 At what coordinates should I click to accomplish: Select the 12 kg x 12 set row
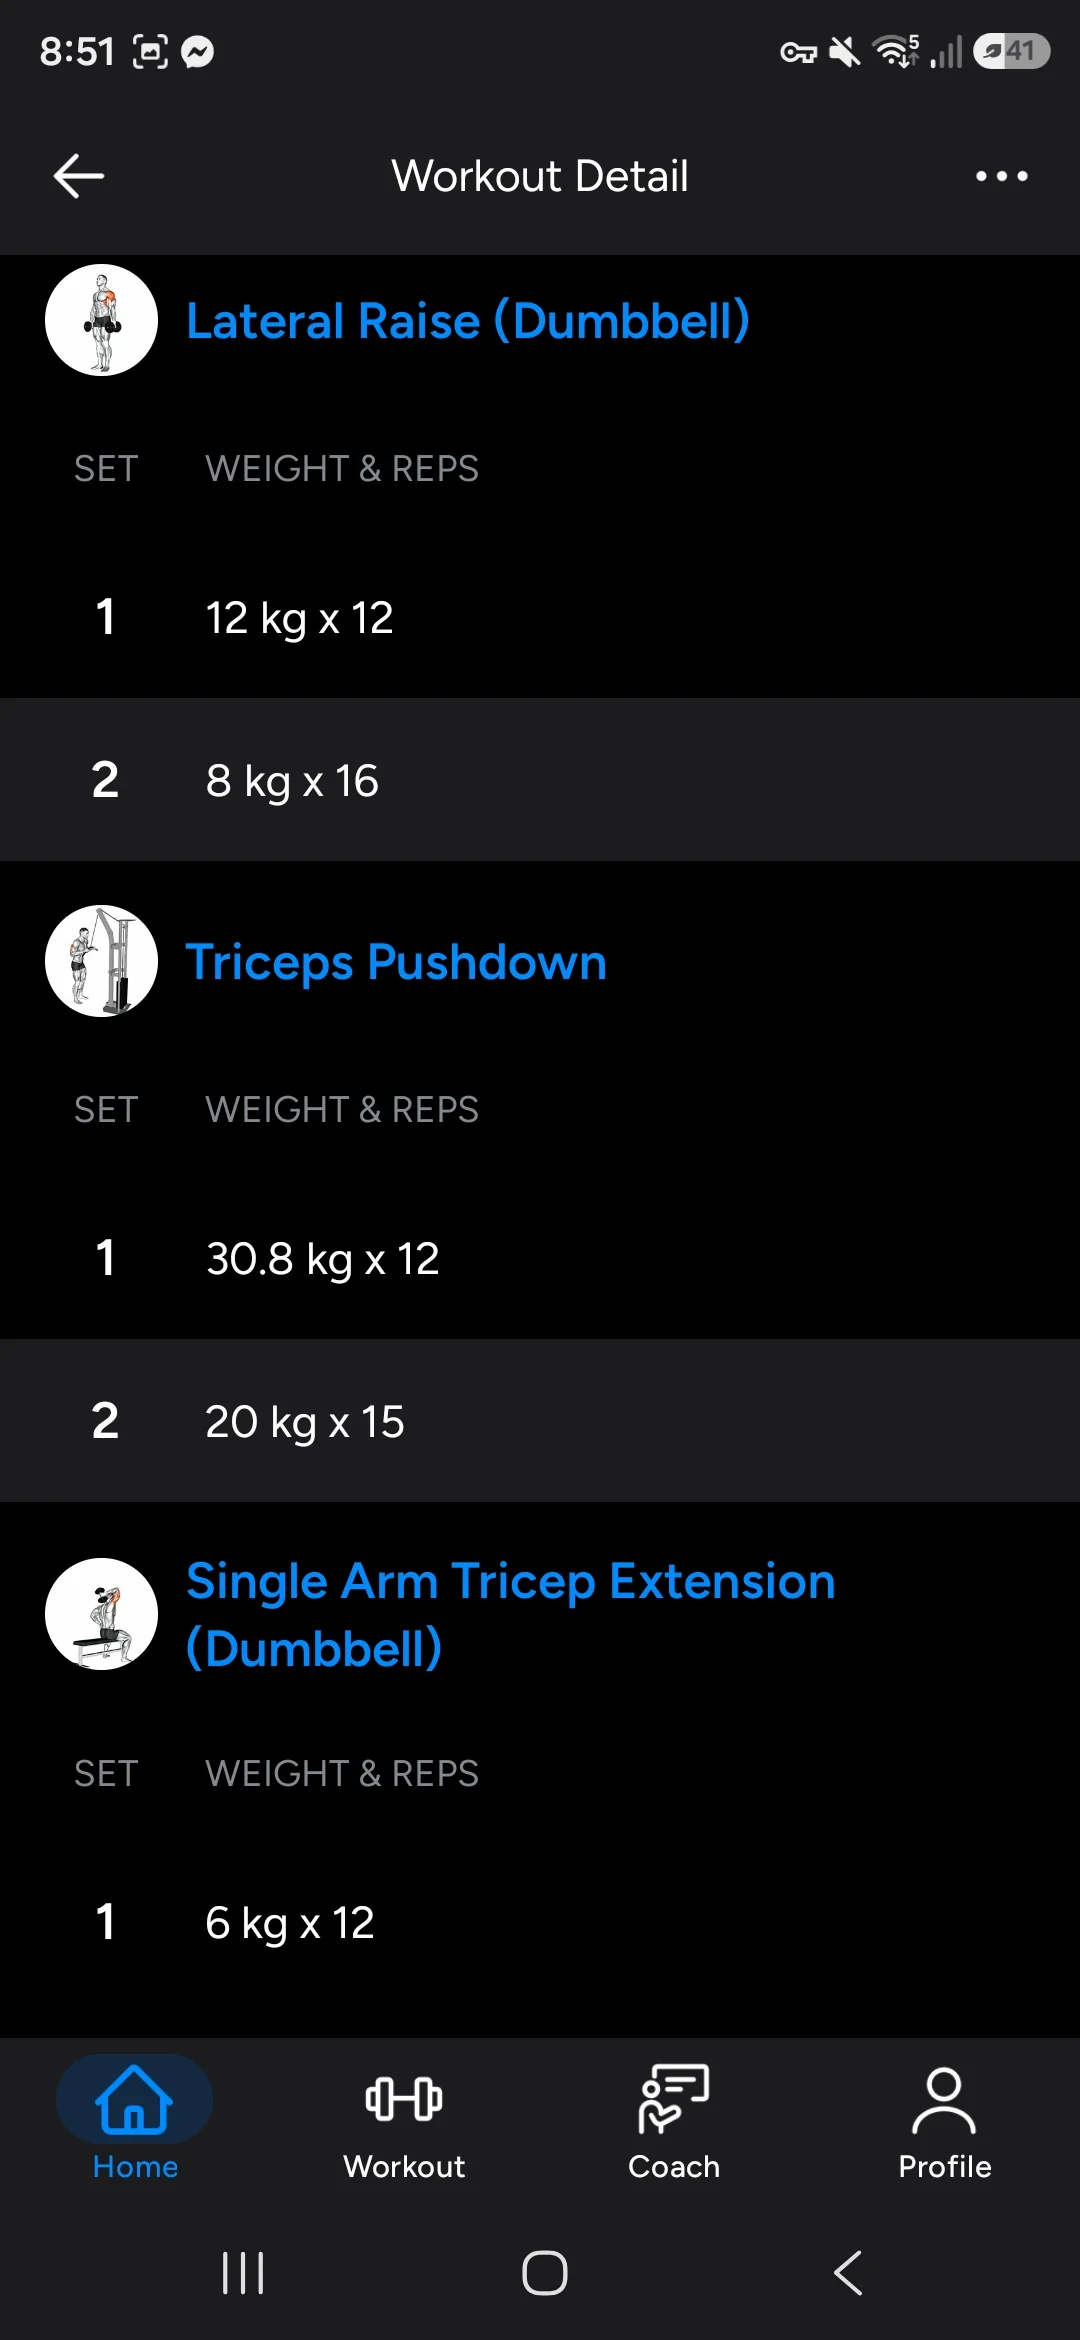click(x=540, y=617)
